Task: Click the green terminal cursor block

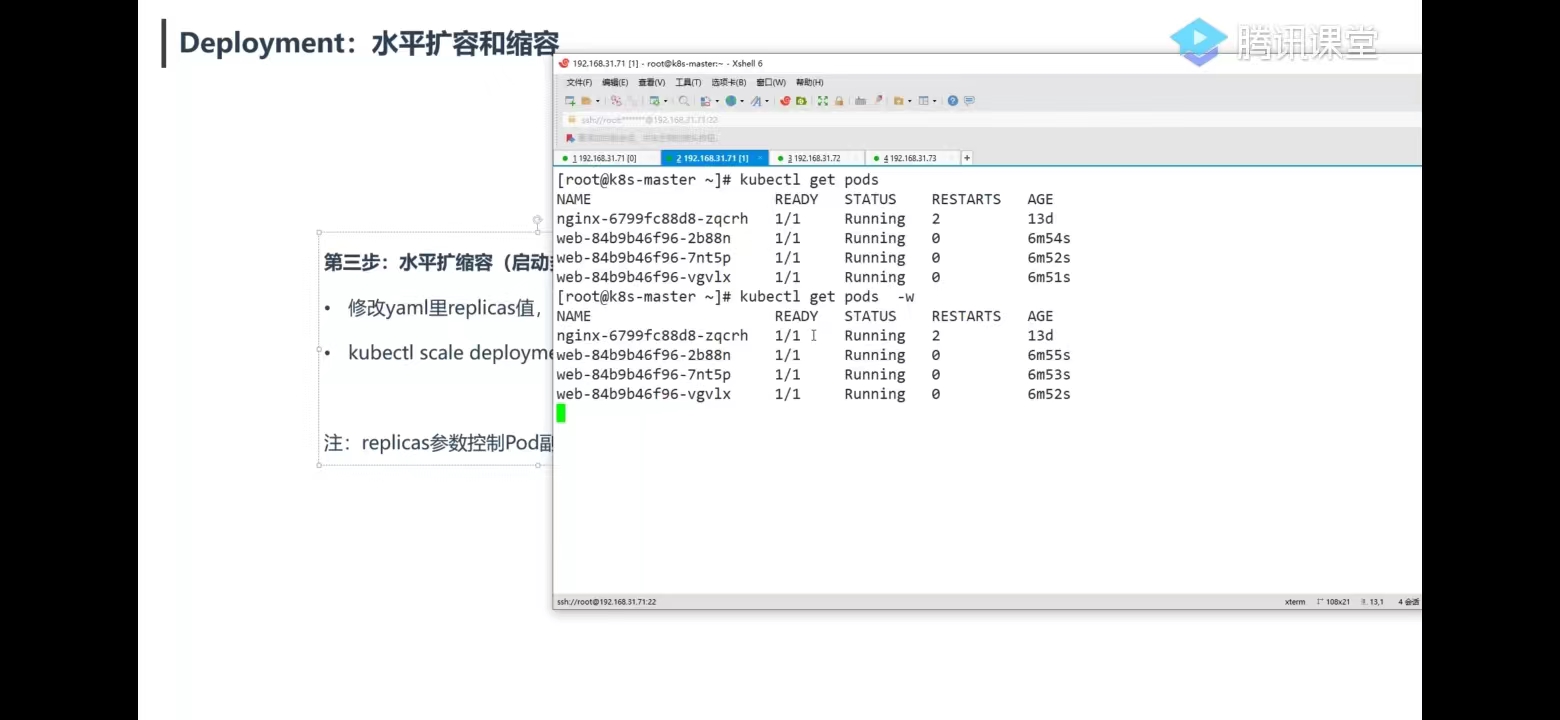Action: pyautogui.click(x=561, y=413)
